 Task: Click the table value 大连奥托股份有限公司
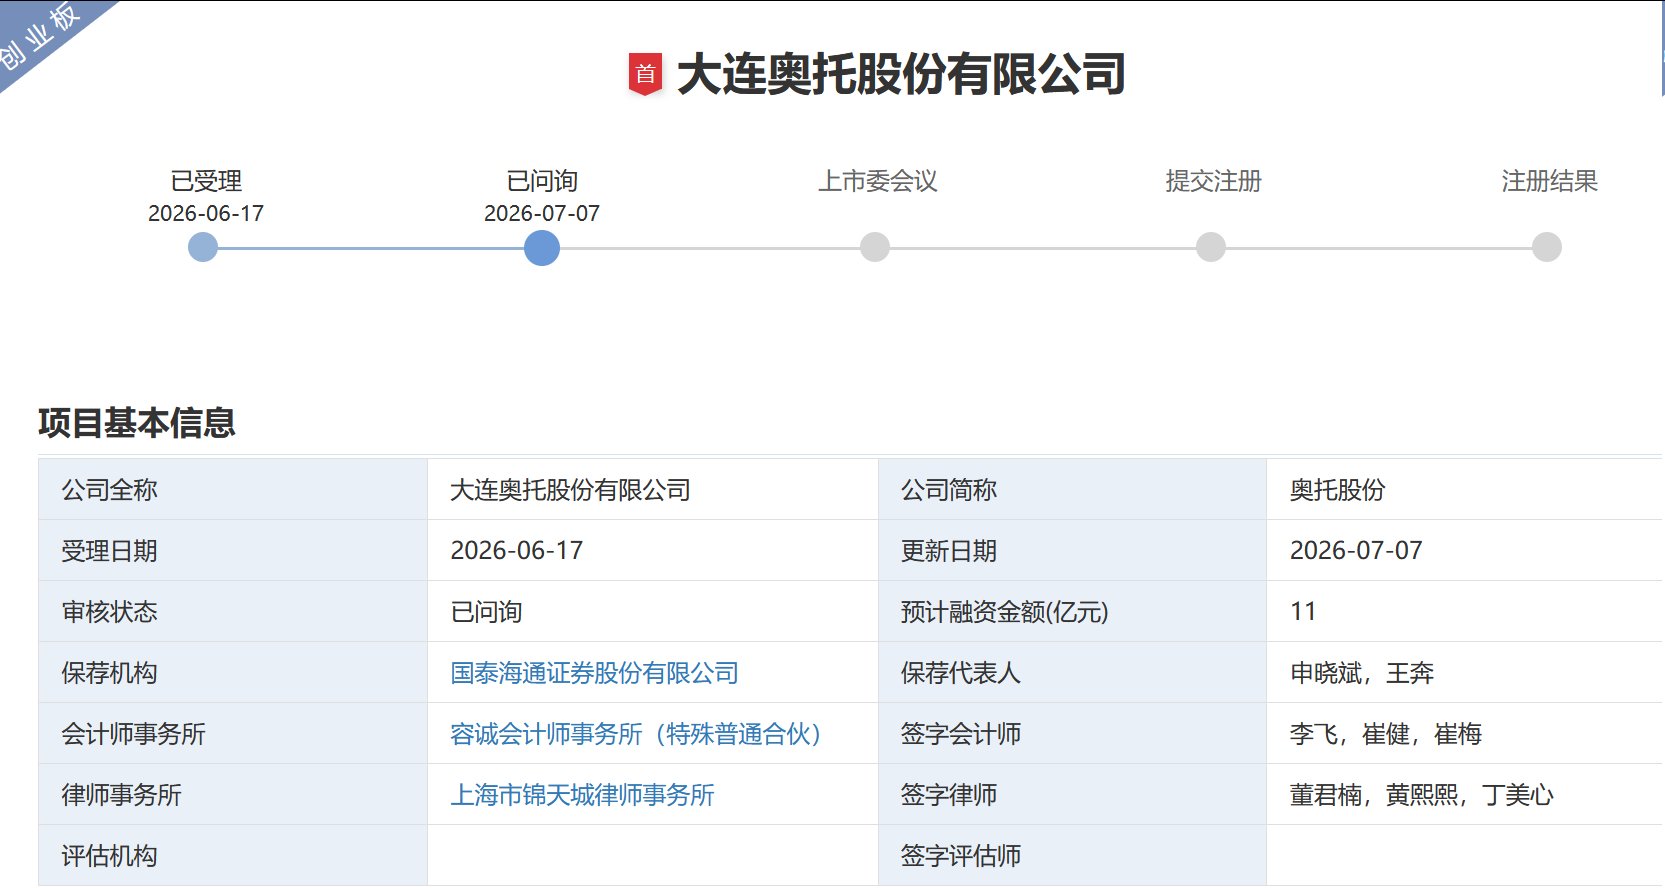(570, 490)
